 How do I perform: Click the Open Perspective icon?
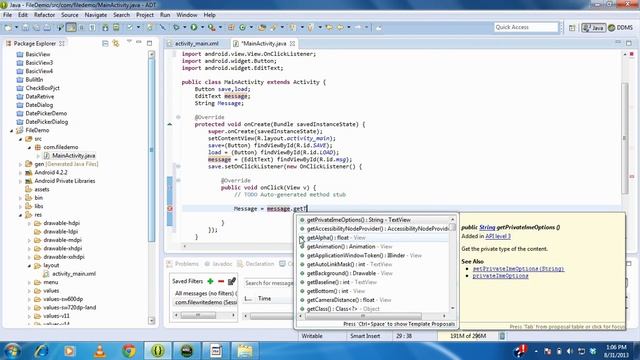[x=572, y=28]
